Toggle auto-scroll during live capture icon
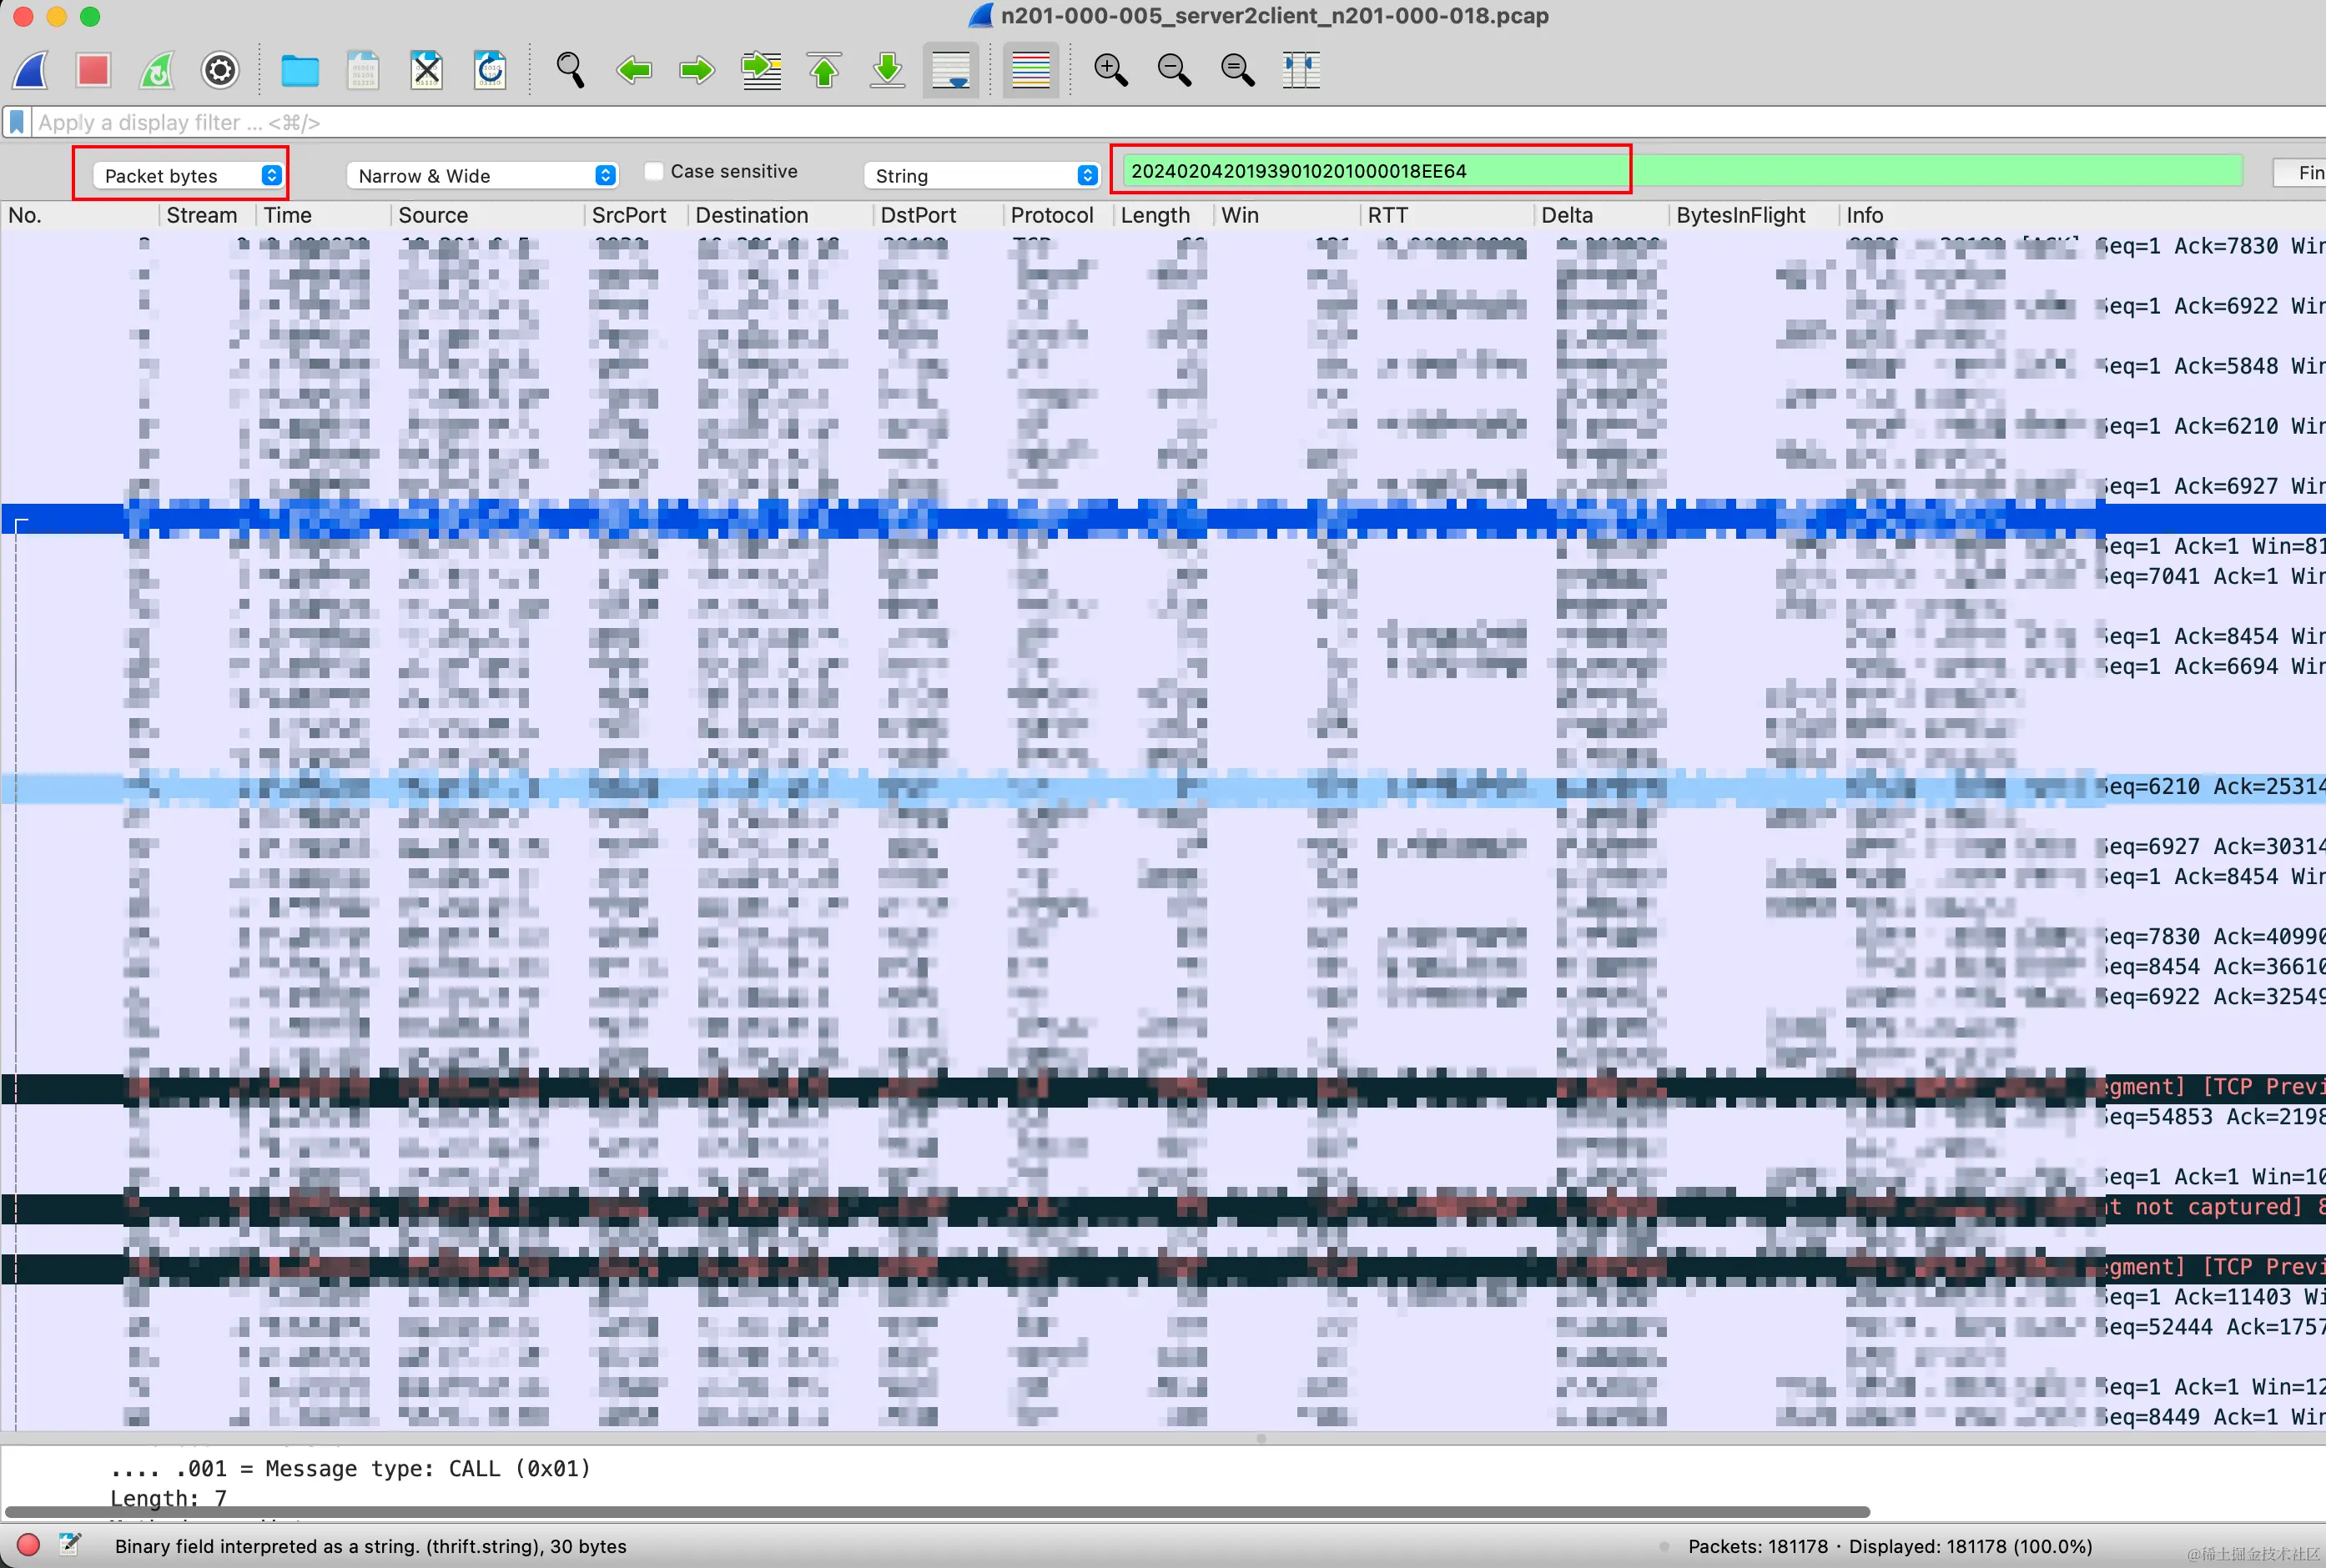The image size is (2326, 1568). click(950, 70)
